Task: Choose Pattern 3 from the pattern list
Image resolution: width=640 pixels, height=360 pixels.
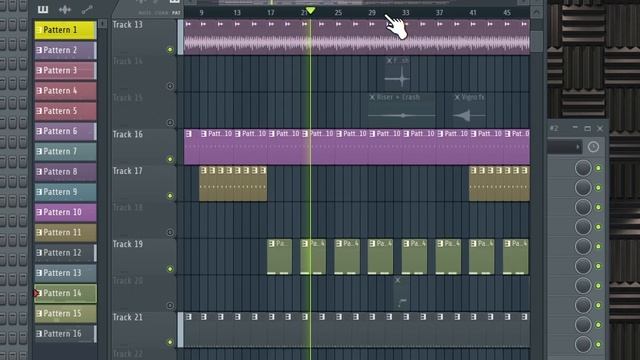Action: 65,70
